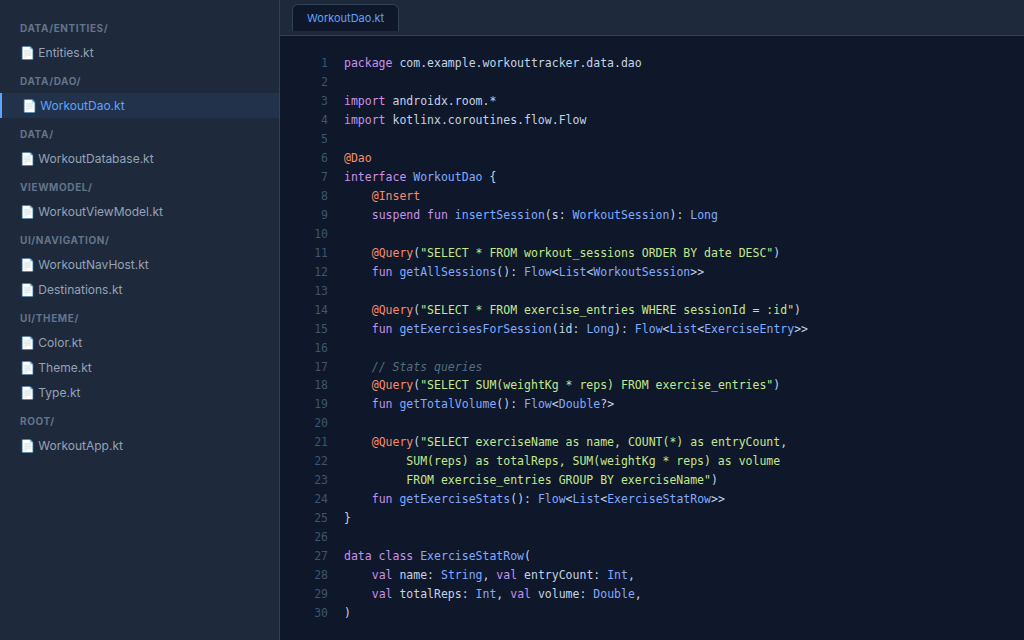Click the DATA/ENTITIES/ section header
Viewport: 1024px width, 640px height.
point(64,28)
